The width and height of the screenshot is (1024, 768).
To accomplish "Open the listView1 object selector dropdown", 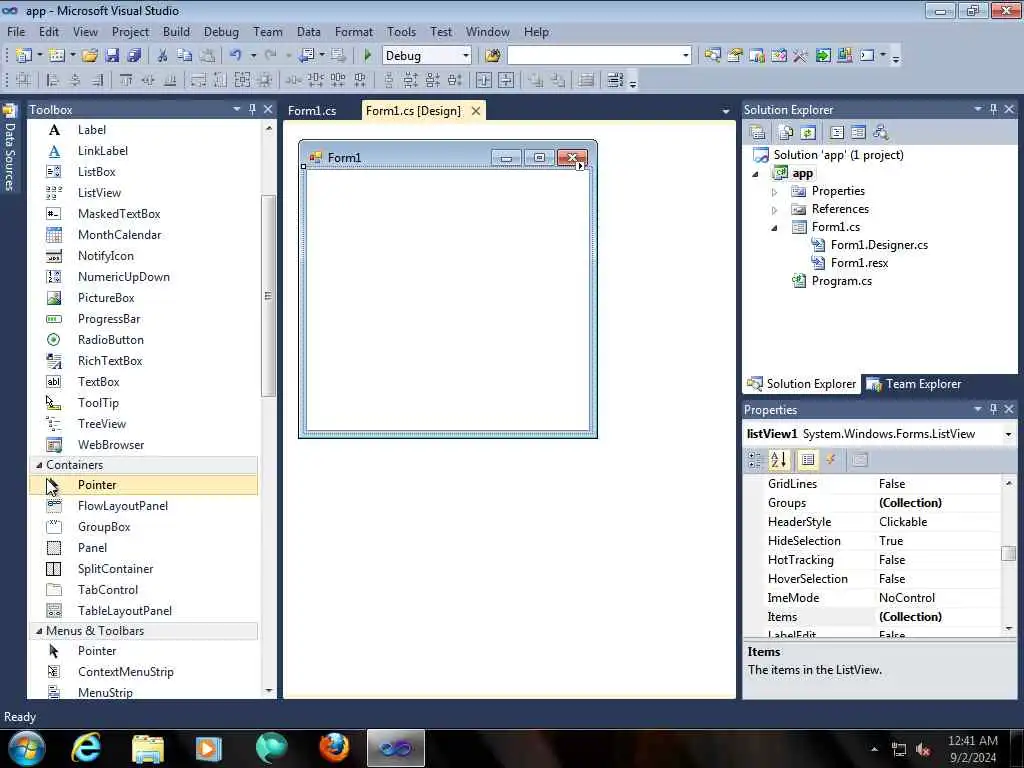I will (1008, 434).
